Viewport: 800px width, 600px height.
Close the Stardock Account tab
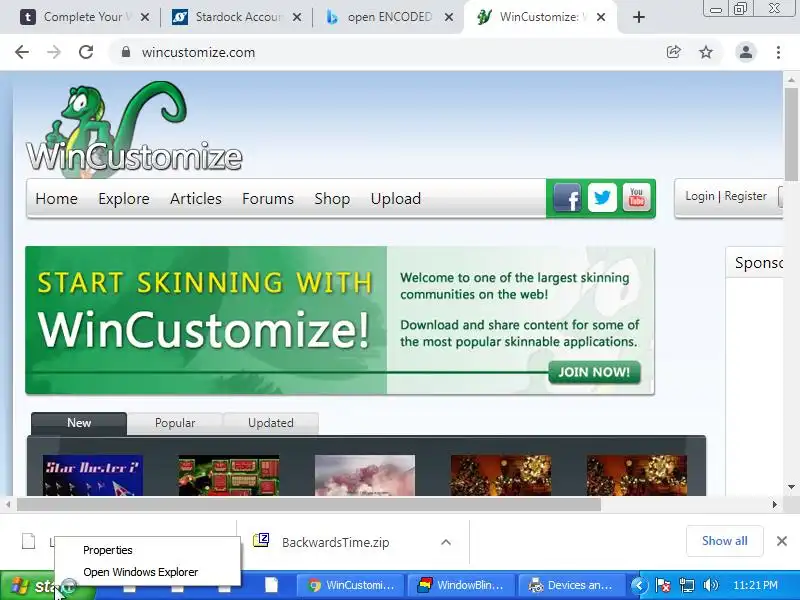[297, 17]
